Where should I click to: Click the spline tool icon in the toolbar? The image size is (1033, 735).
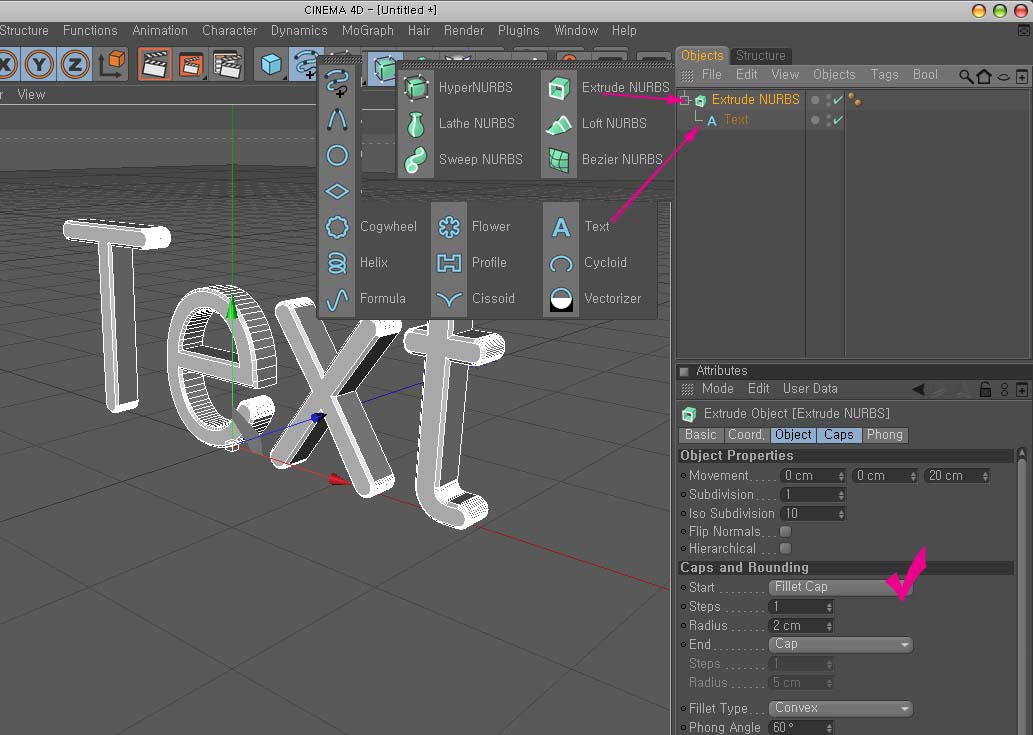coord(305,65)
